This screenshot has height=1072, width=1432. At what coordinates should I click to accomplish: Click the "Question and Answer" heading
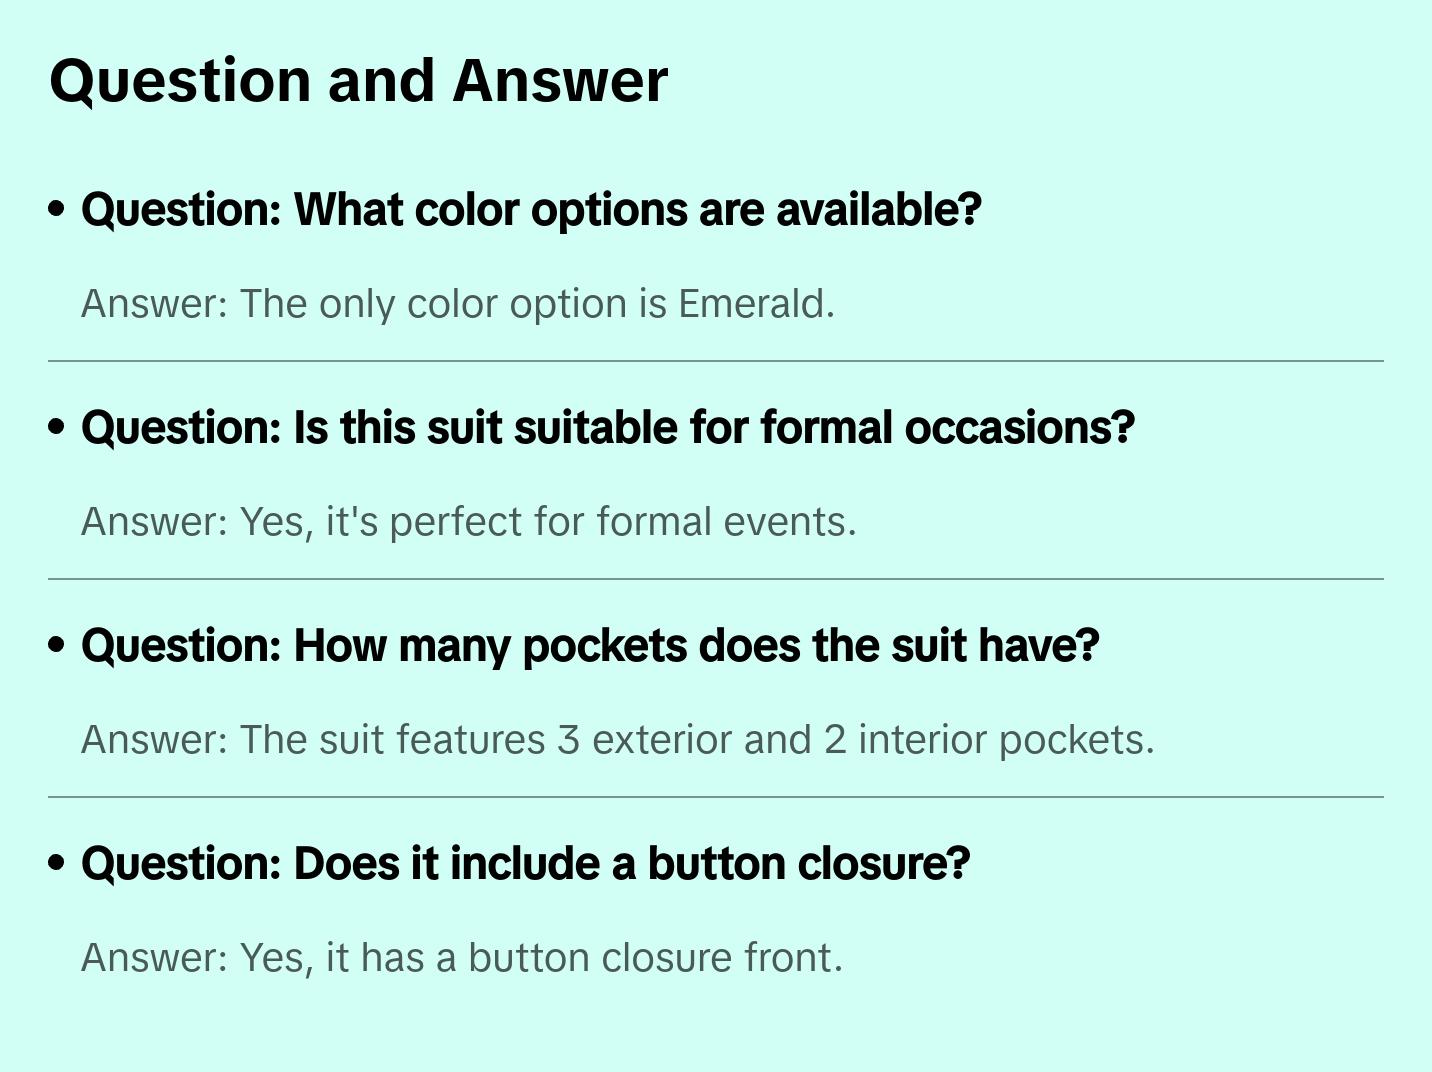click(x=358, y=80)
